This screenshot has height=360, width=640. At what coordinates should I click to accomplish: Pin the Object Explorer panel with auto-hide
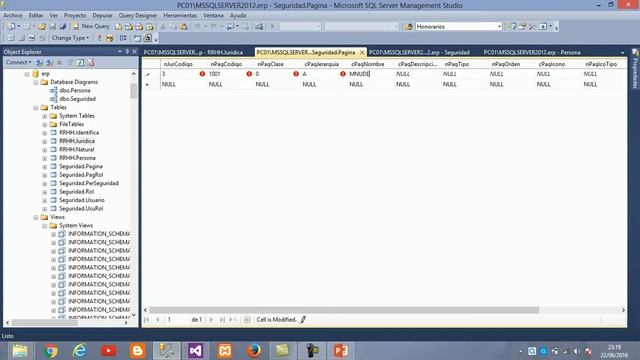coord(127,52)
